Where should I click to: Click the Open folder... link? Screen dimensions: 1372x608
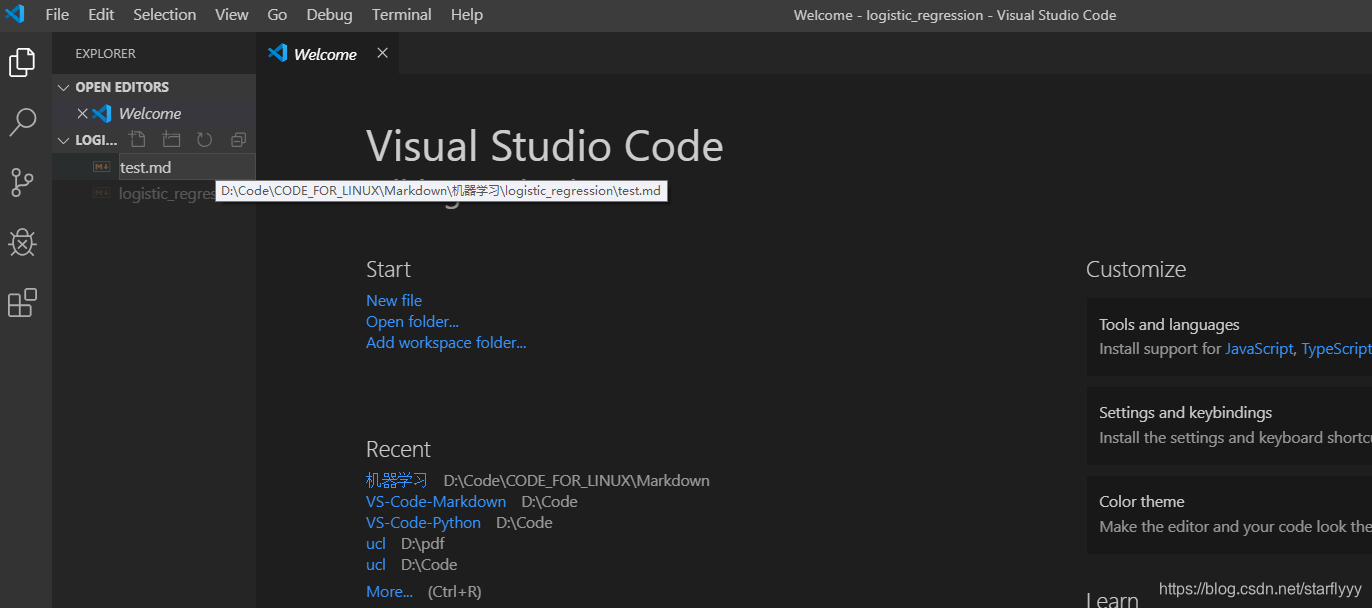pos(412,321)
